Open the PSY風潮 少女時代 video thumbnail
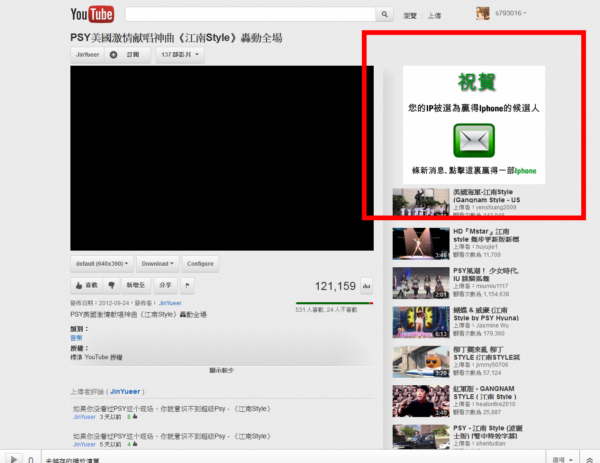The width and height of the screenshot is (600, 463). (x=421, y=283)
